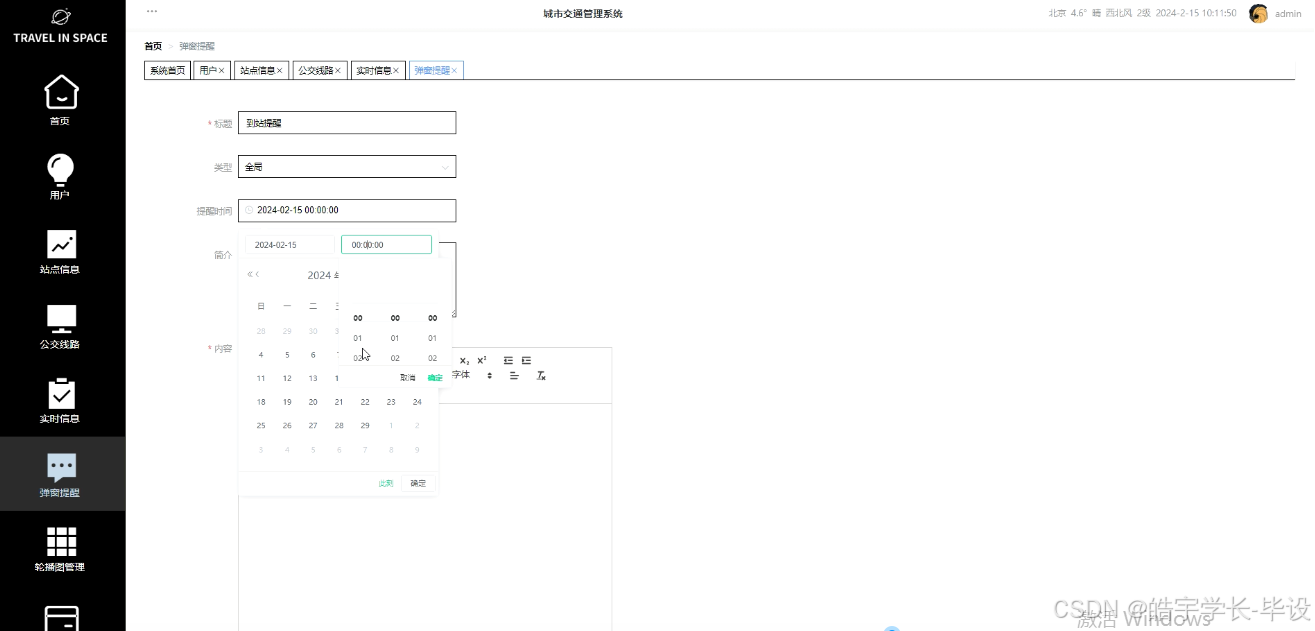The image size is (1315, 631).
Task: Open the 用户 lightbulb icon in sidebar
Action: pos(61,168)
